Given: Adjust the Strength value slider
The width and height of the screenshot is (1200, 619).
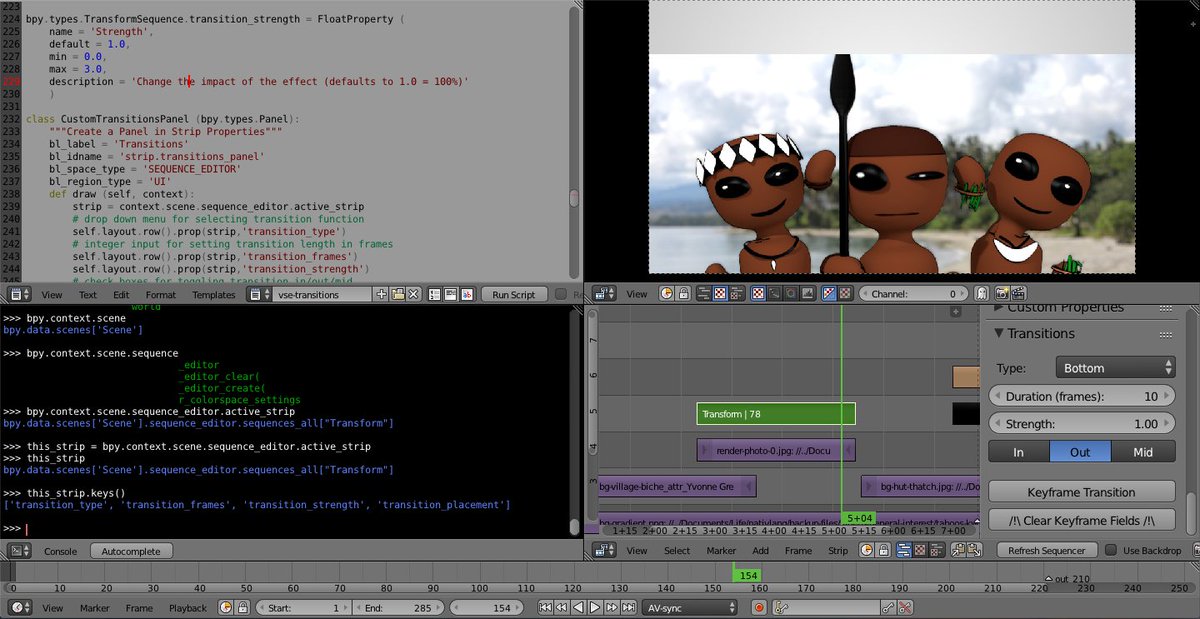Looking at the screenshot, I should (x=1081, y=424).
